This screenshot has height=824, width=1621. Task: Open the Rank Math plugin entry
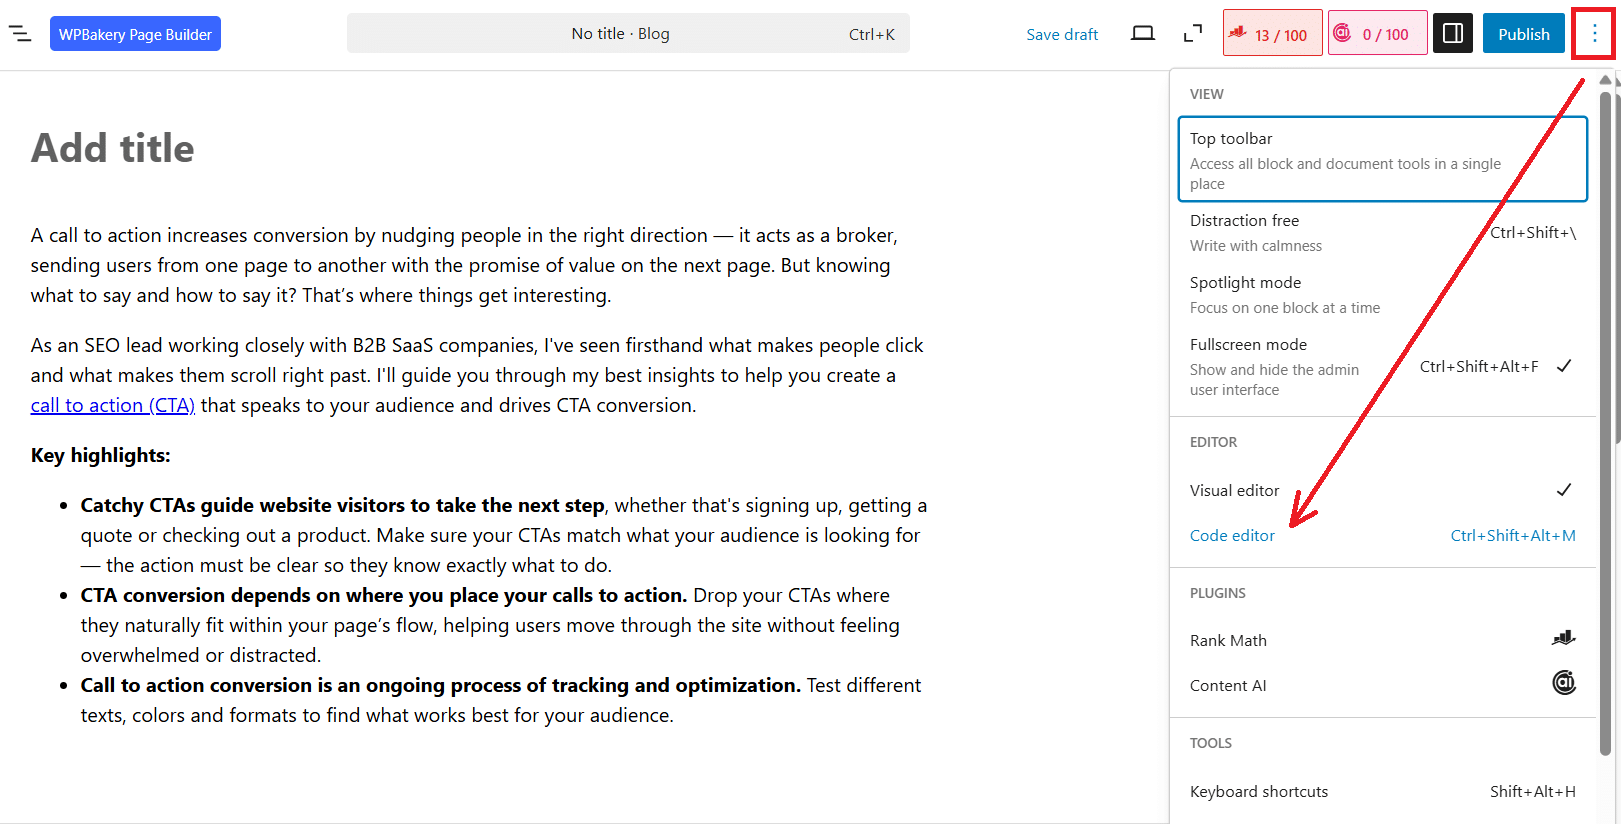pos(1383,640)
